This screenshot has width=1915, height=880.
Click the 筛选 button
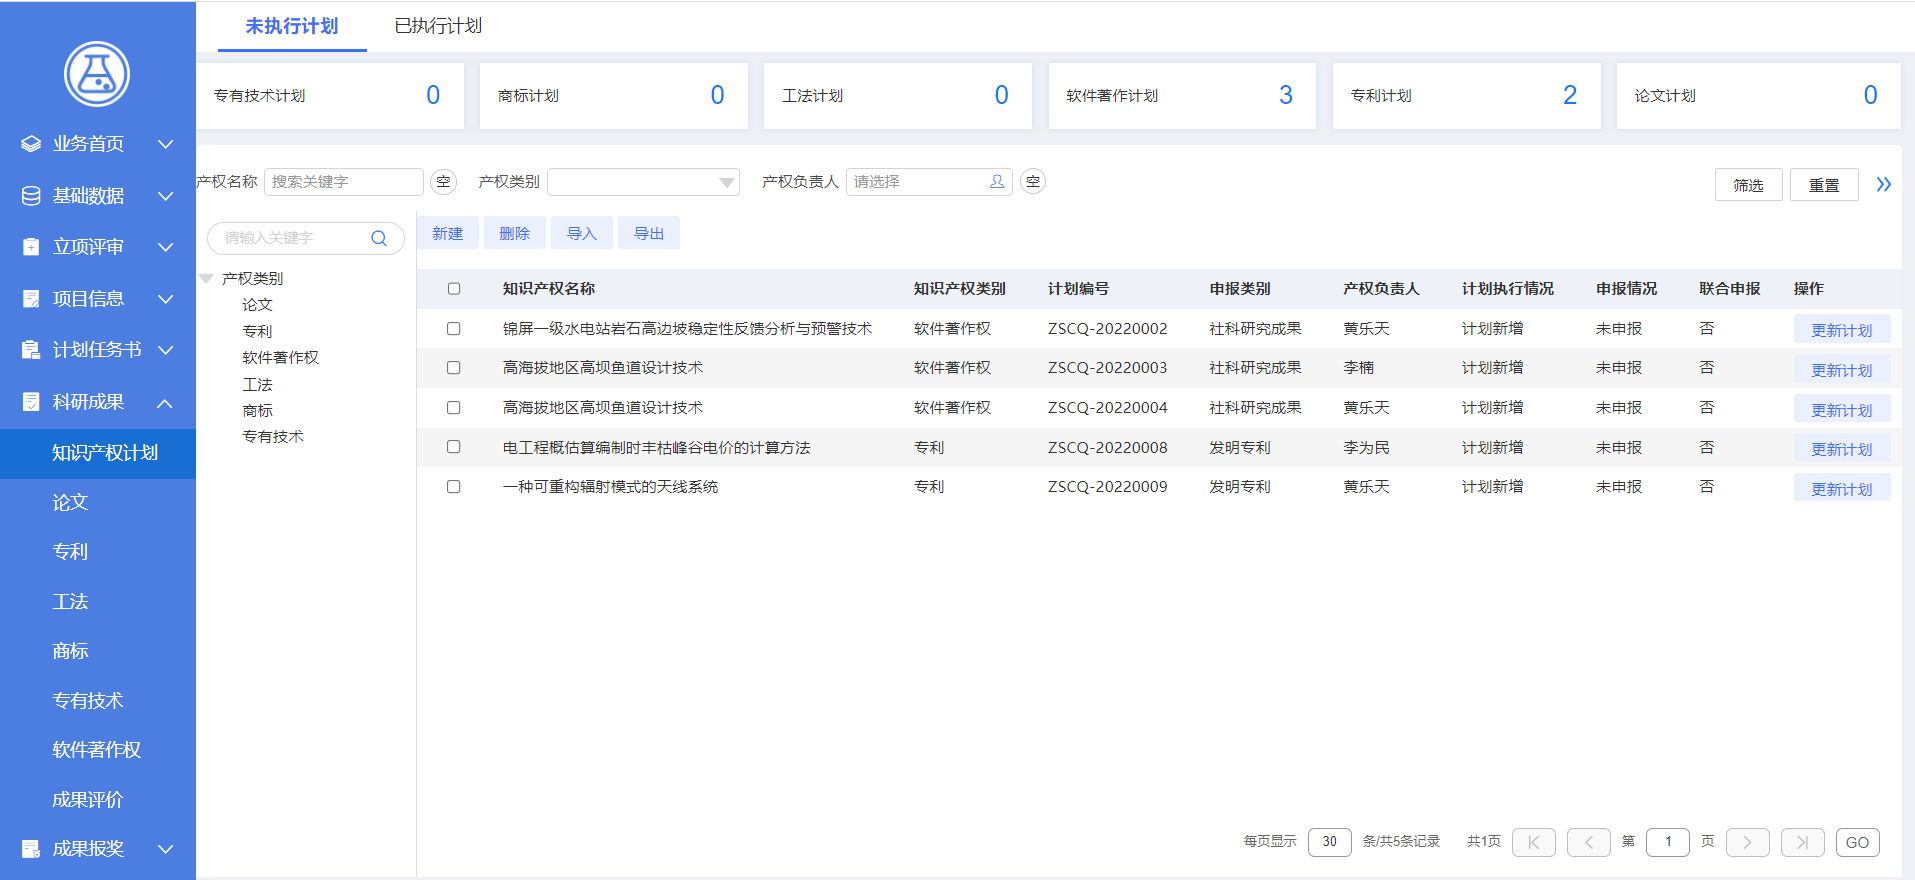click(1749, 185)
